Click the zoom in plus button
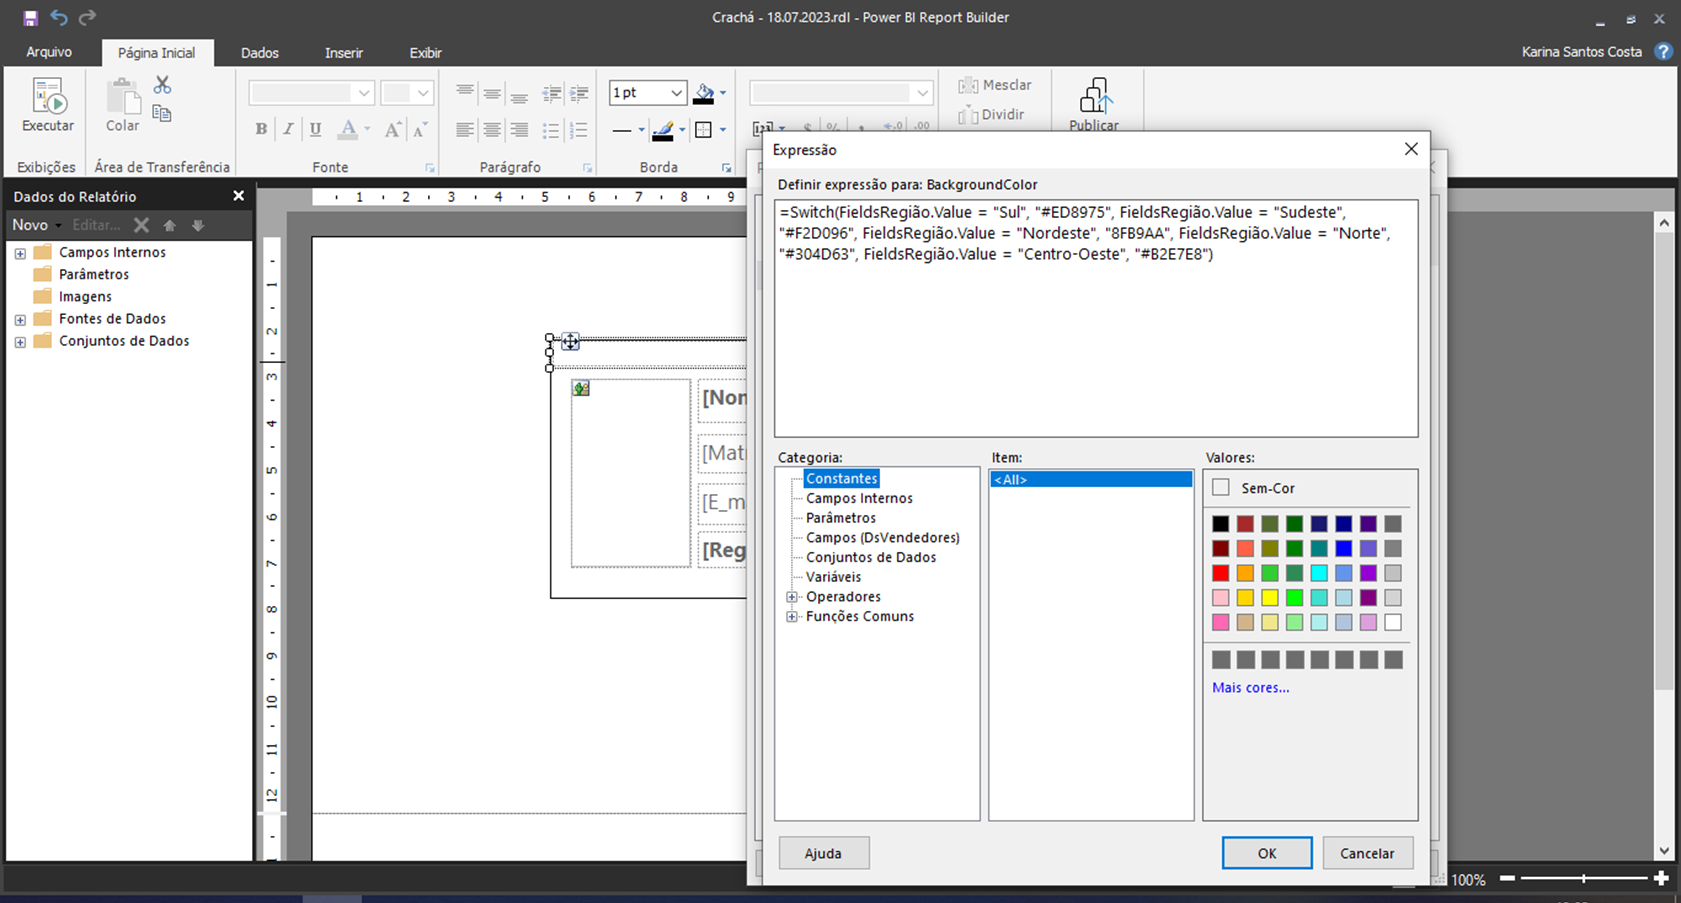This screenshot has width=1681, height=903. pos(1661,878)
